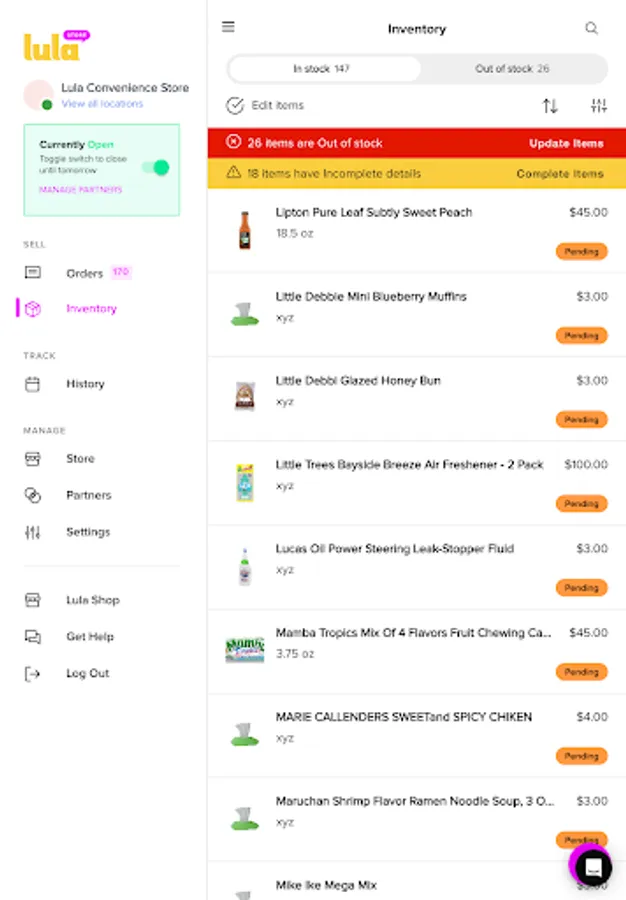This screenshot has width=626, height=900.
Task: Click the Log Out icon
Action: [x=33, y=673]
